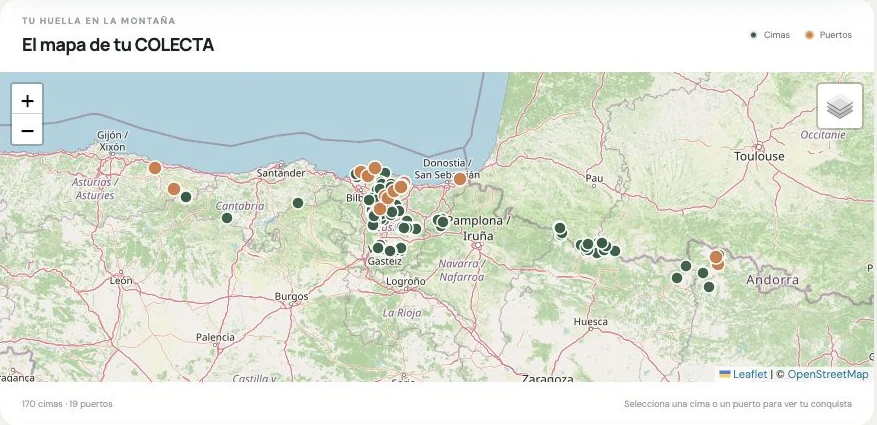Click the Palencia city label on map
This screenshot has height=425, width=877.
[215, 337]
